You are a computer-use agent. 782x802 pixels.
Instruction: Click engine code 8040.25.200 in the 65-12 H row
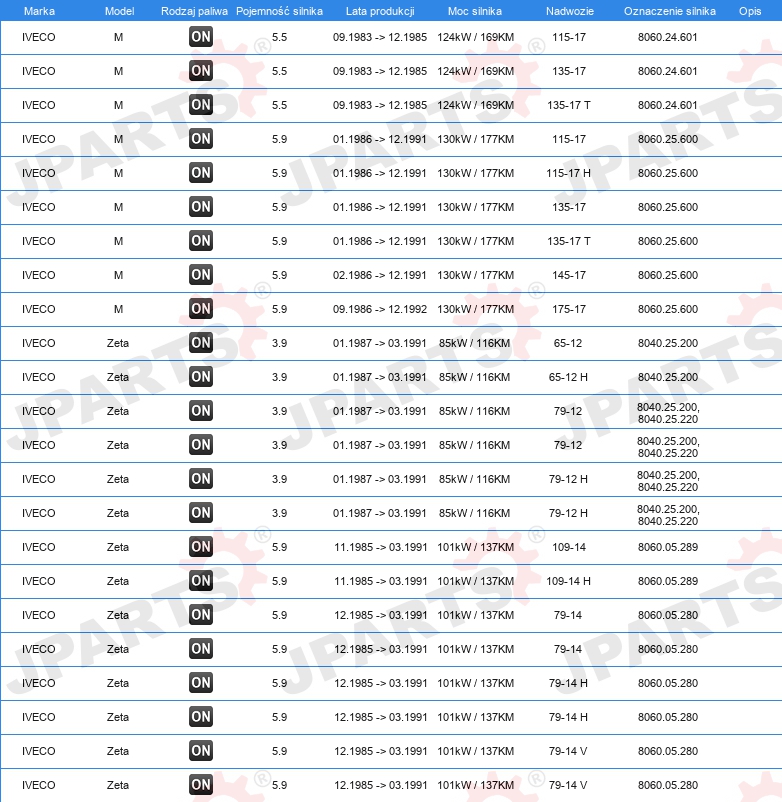667,377
